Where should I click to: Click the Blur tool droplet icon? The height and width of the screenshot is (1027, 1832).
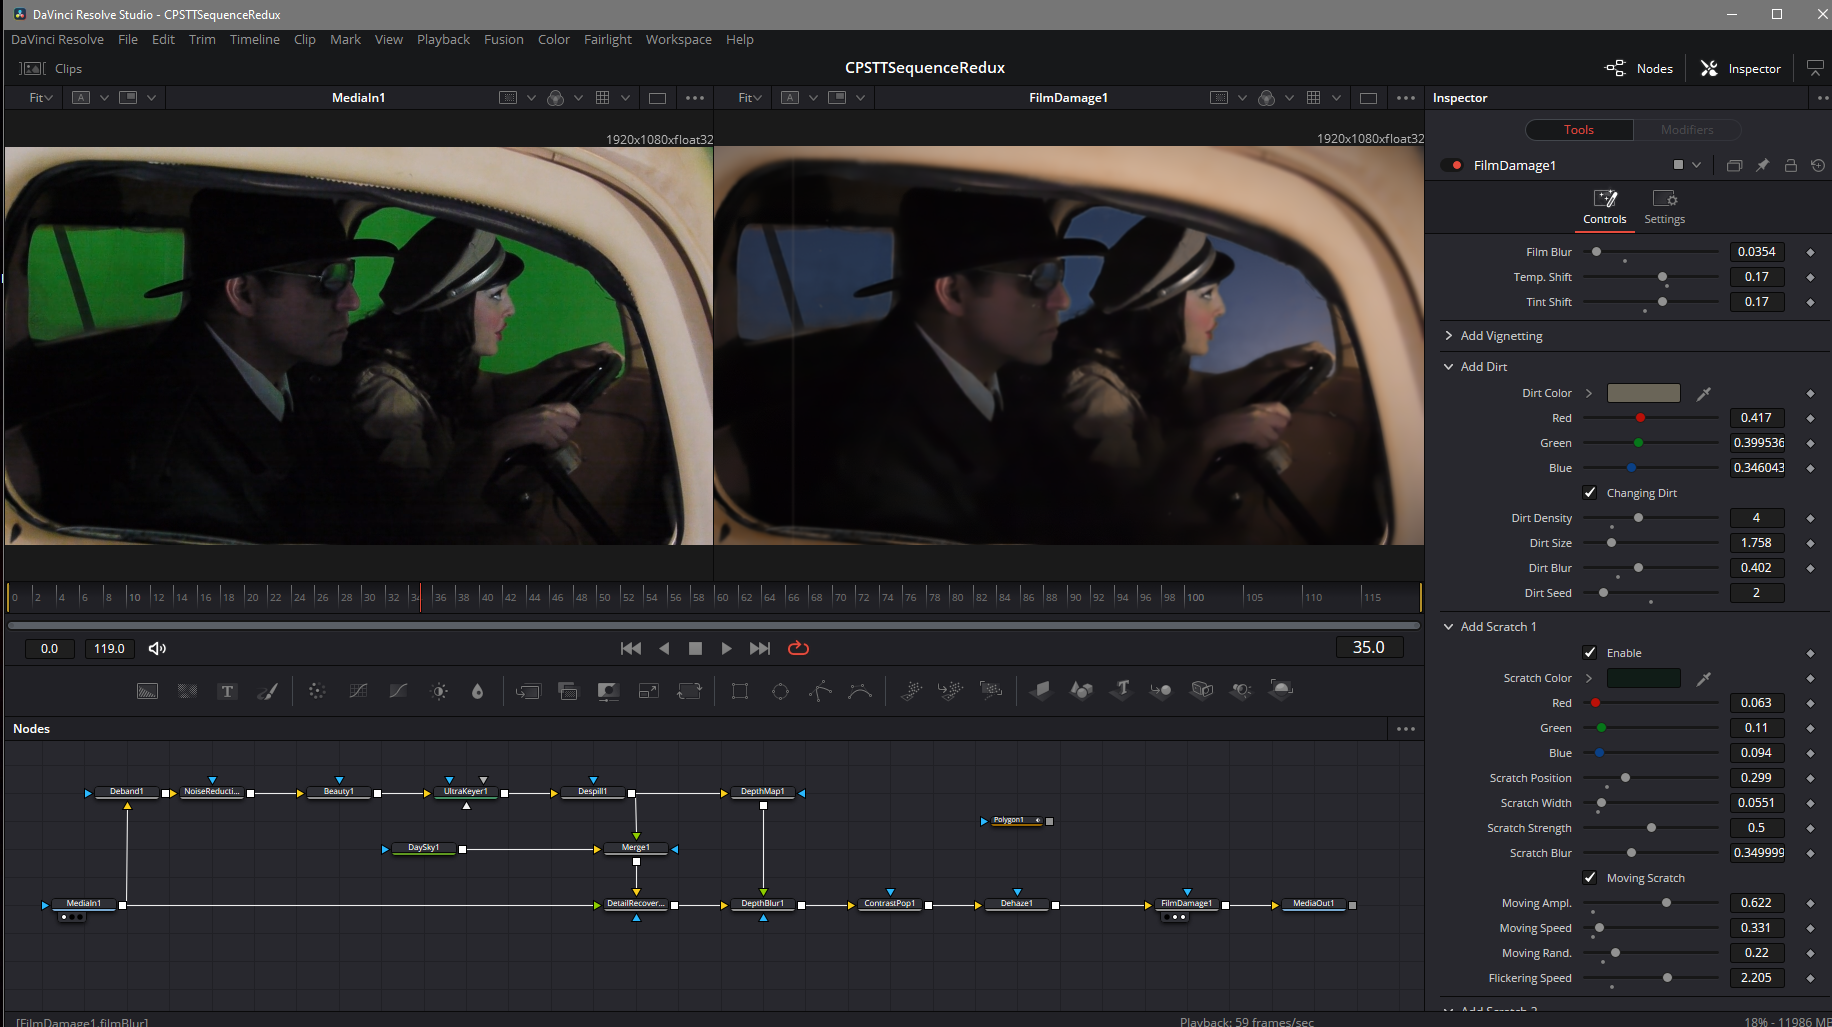pos(477,691)
